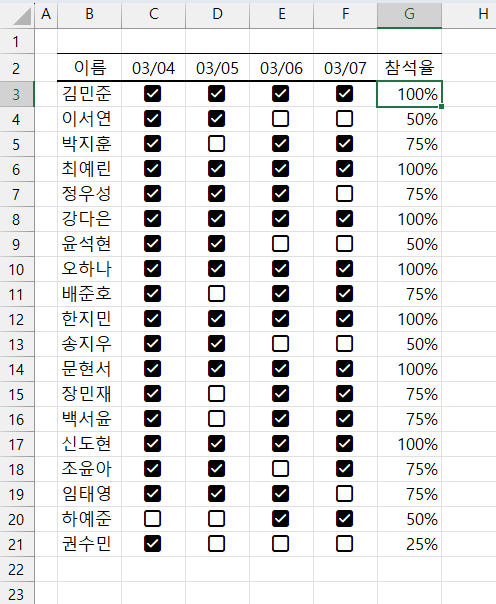Select the name cell 김민준

pyautogui.click(x=89, y=94)
